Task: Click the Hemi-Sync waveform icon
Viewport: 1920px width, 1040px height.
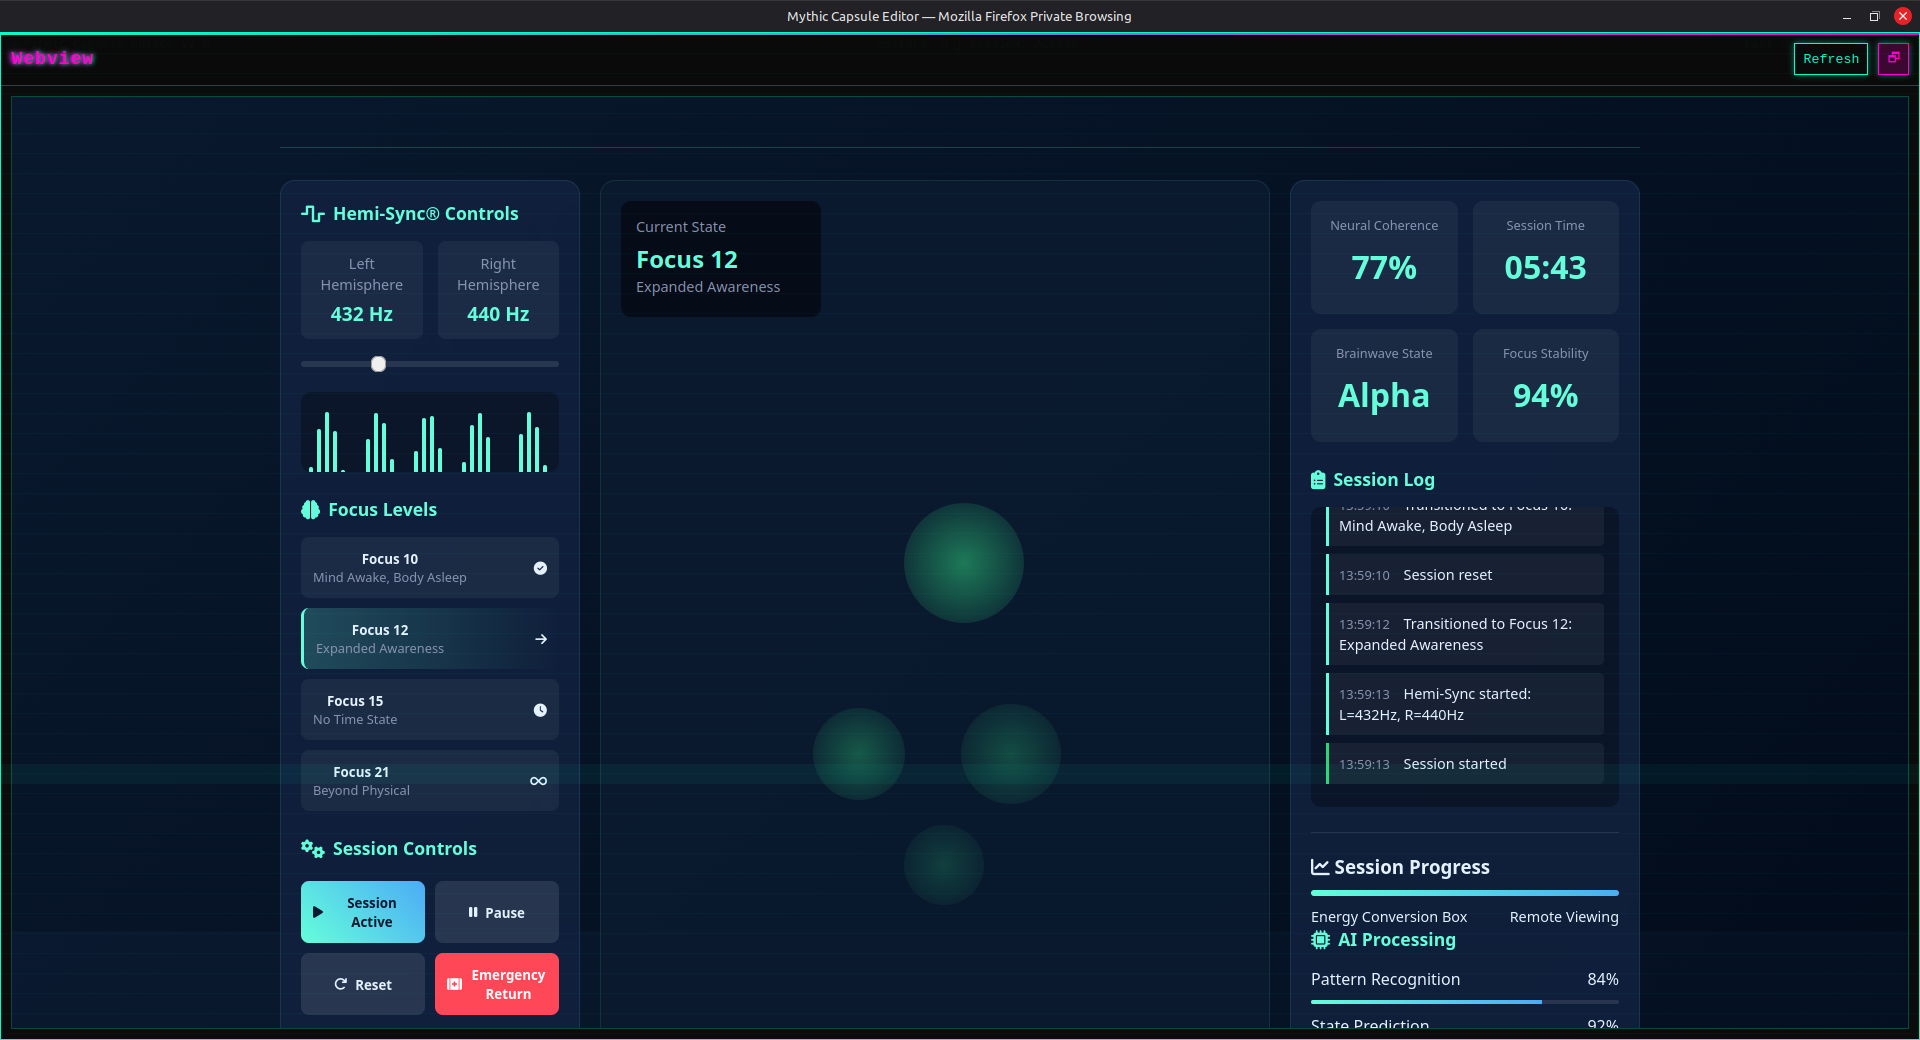Action: 313,214
